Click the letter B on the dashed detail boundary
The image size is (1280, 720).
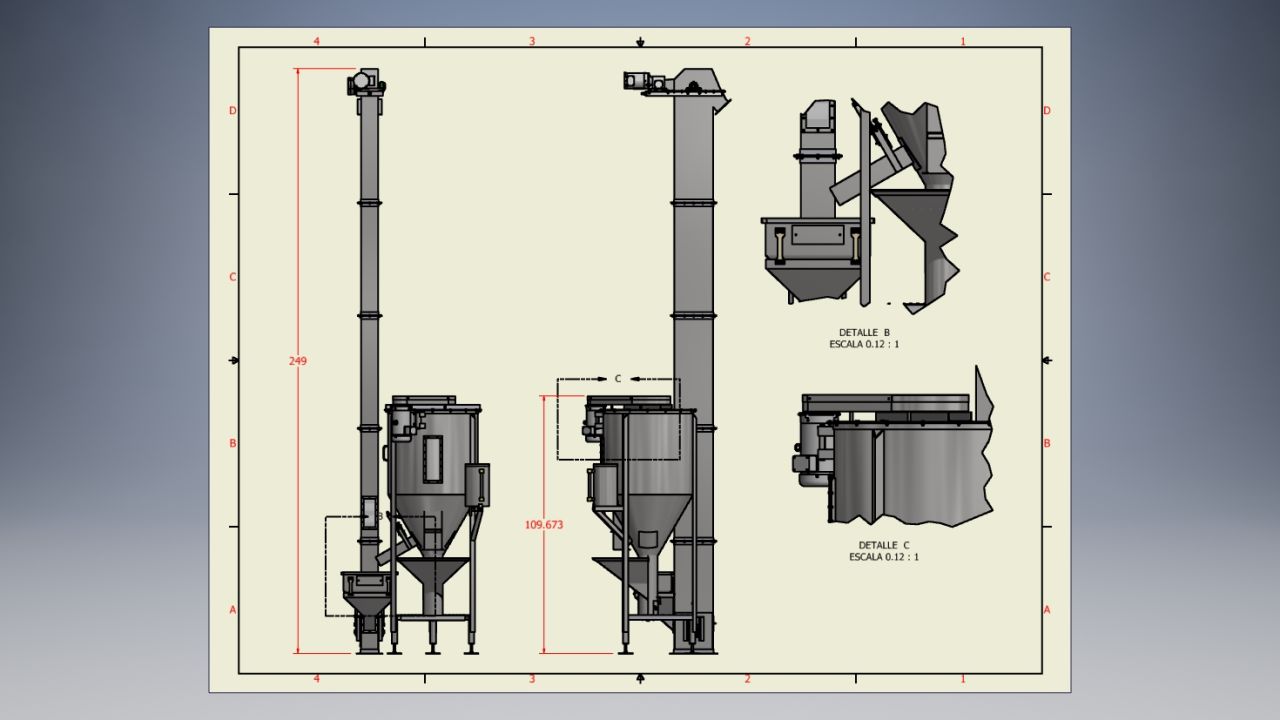coord(379,516)
